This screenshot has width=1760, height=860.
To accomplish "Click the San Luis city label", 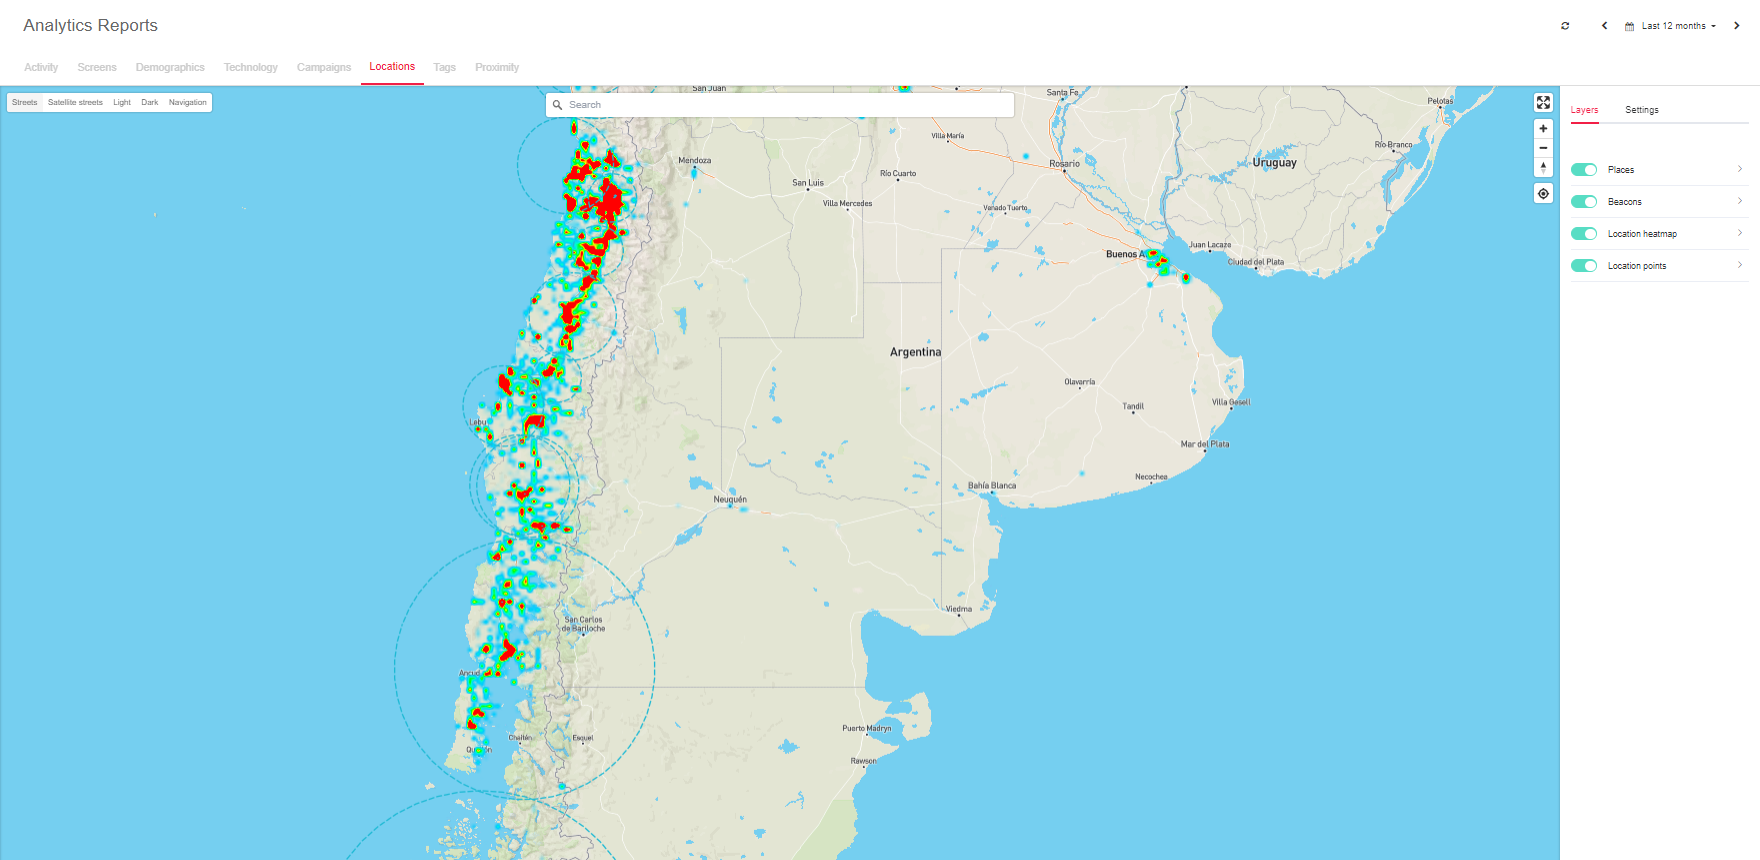I will coord(808,183).
